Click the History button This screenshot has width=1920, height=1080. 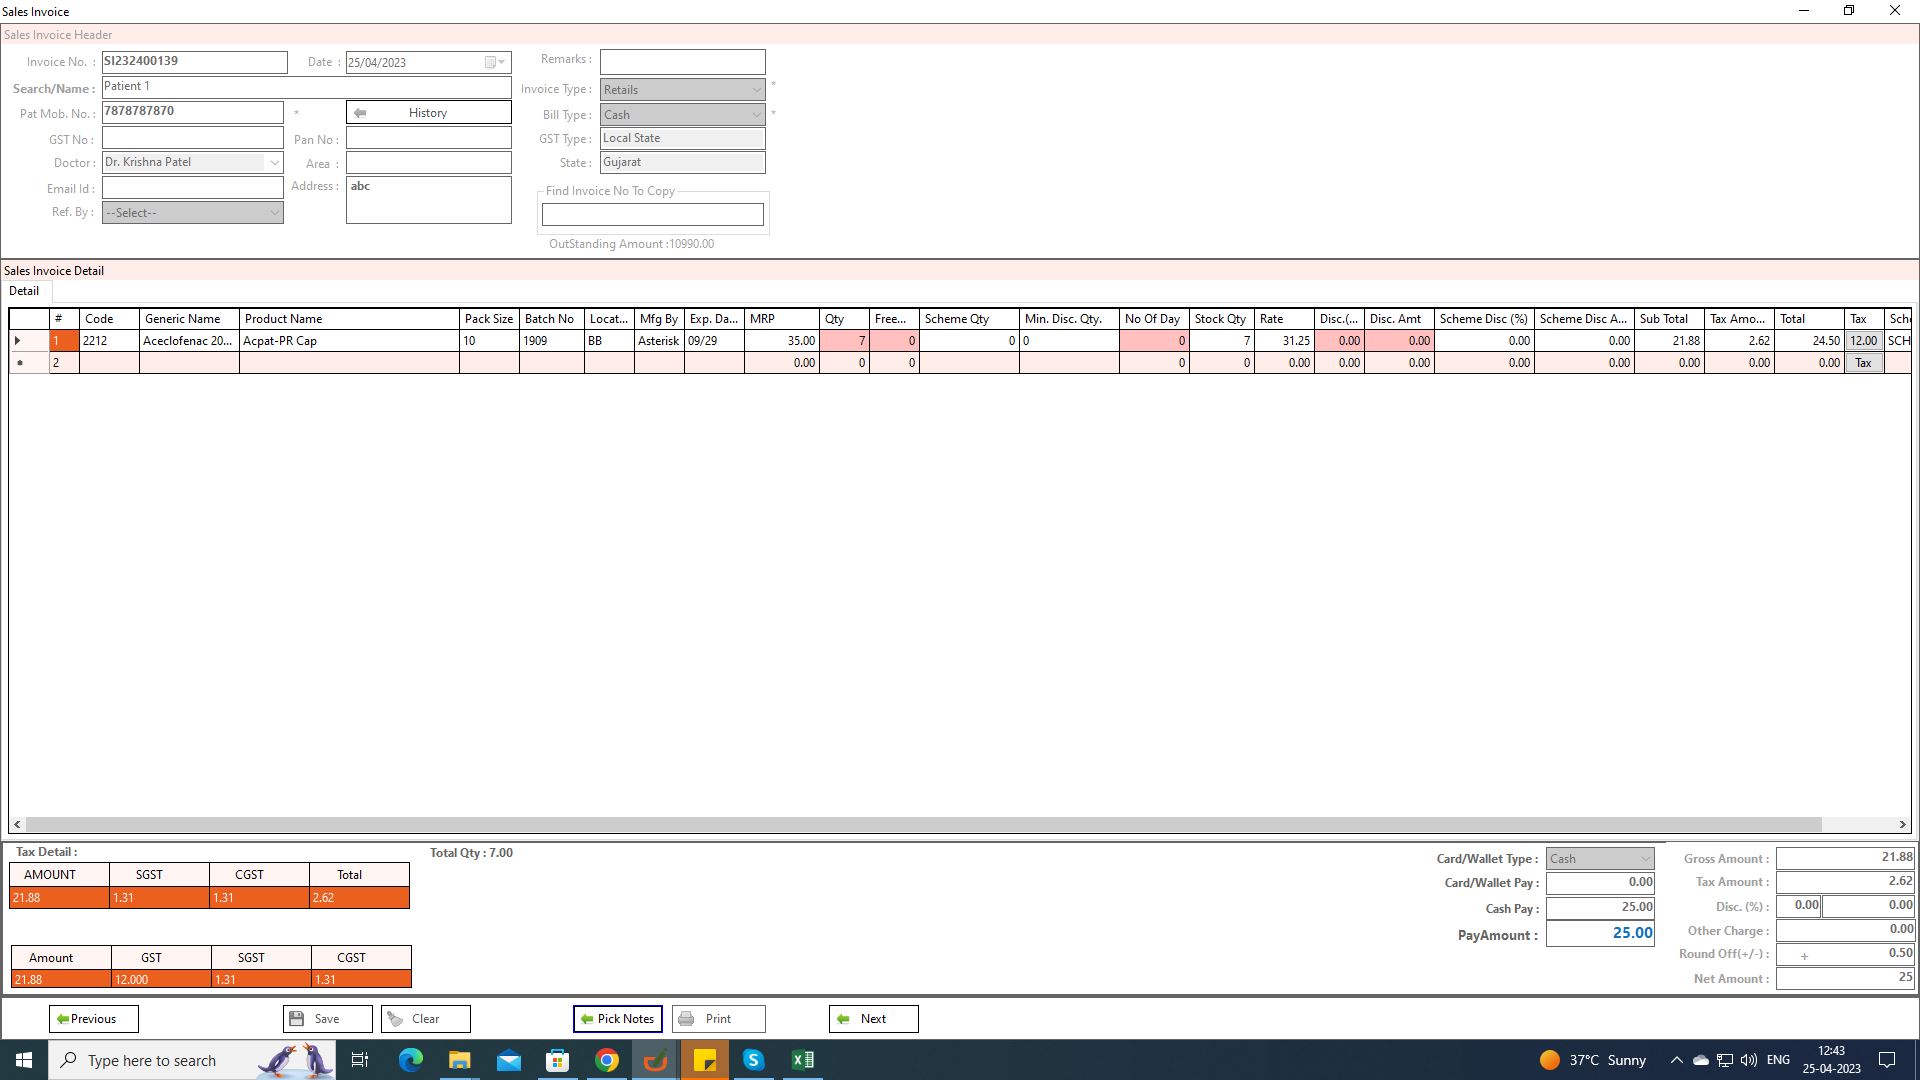(x=428, y=113)
